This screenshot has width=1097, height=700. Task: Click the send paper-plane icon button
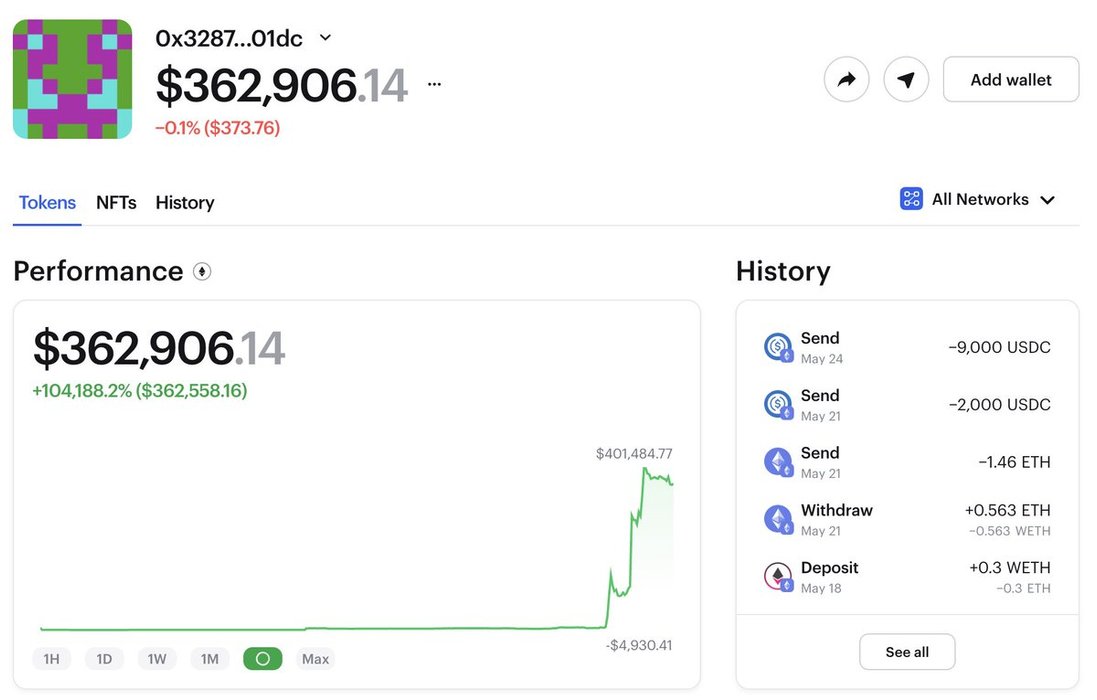(x=906, y=79)
